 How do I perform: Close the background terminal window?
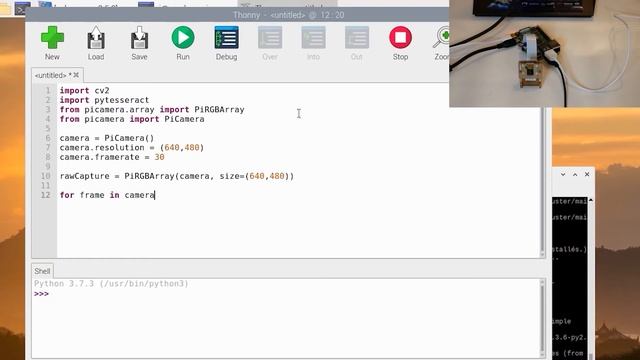click(587, 174)
